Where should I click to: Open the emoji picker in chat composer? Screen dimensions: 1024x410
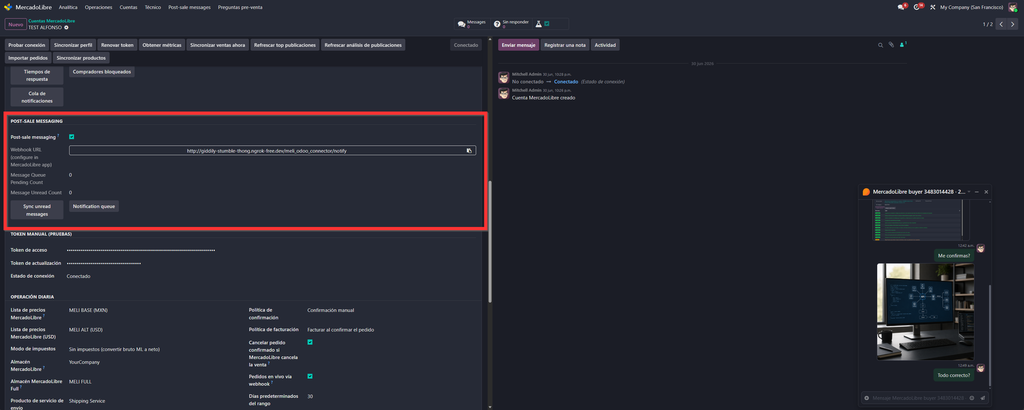coord(972,398)
